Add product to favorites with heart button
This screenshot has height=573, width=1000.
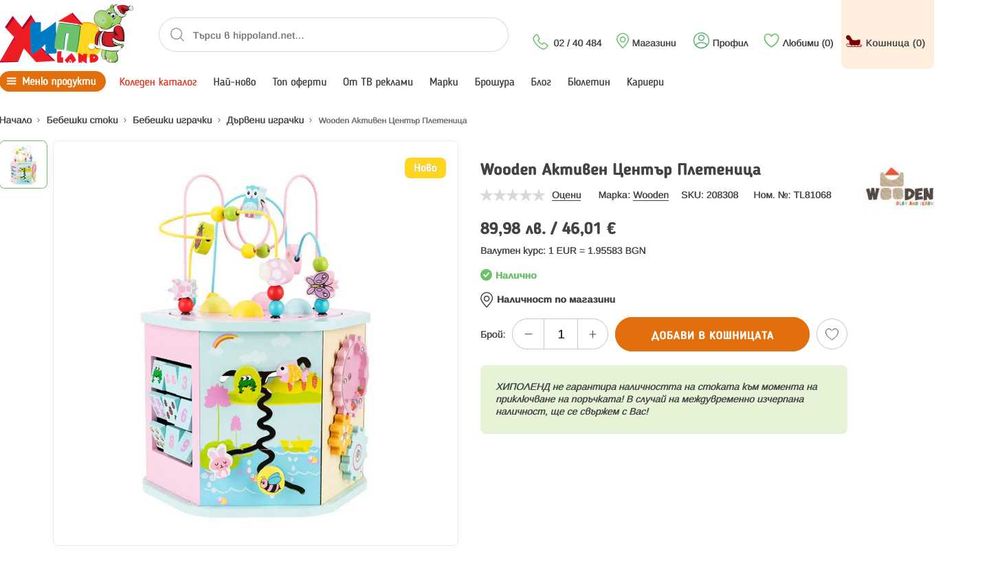(832, 334)
